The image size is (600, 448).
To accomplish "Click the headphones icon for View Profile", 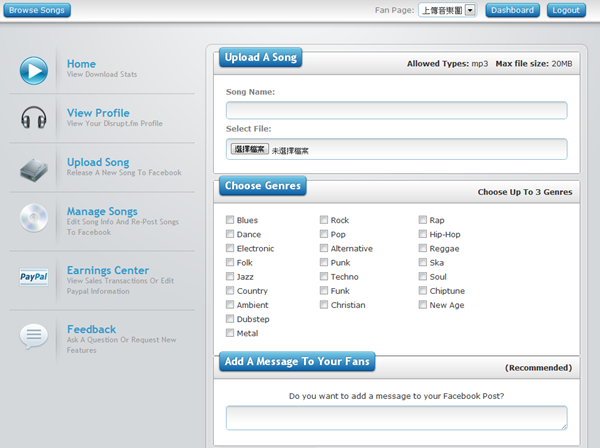I will pos(34,117).
